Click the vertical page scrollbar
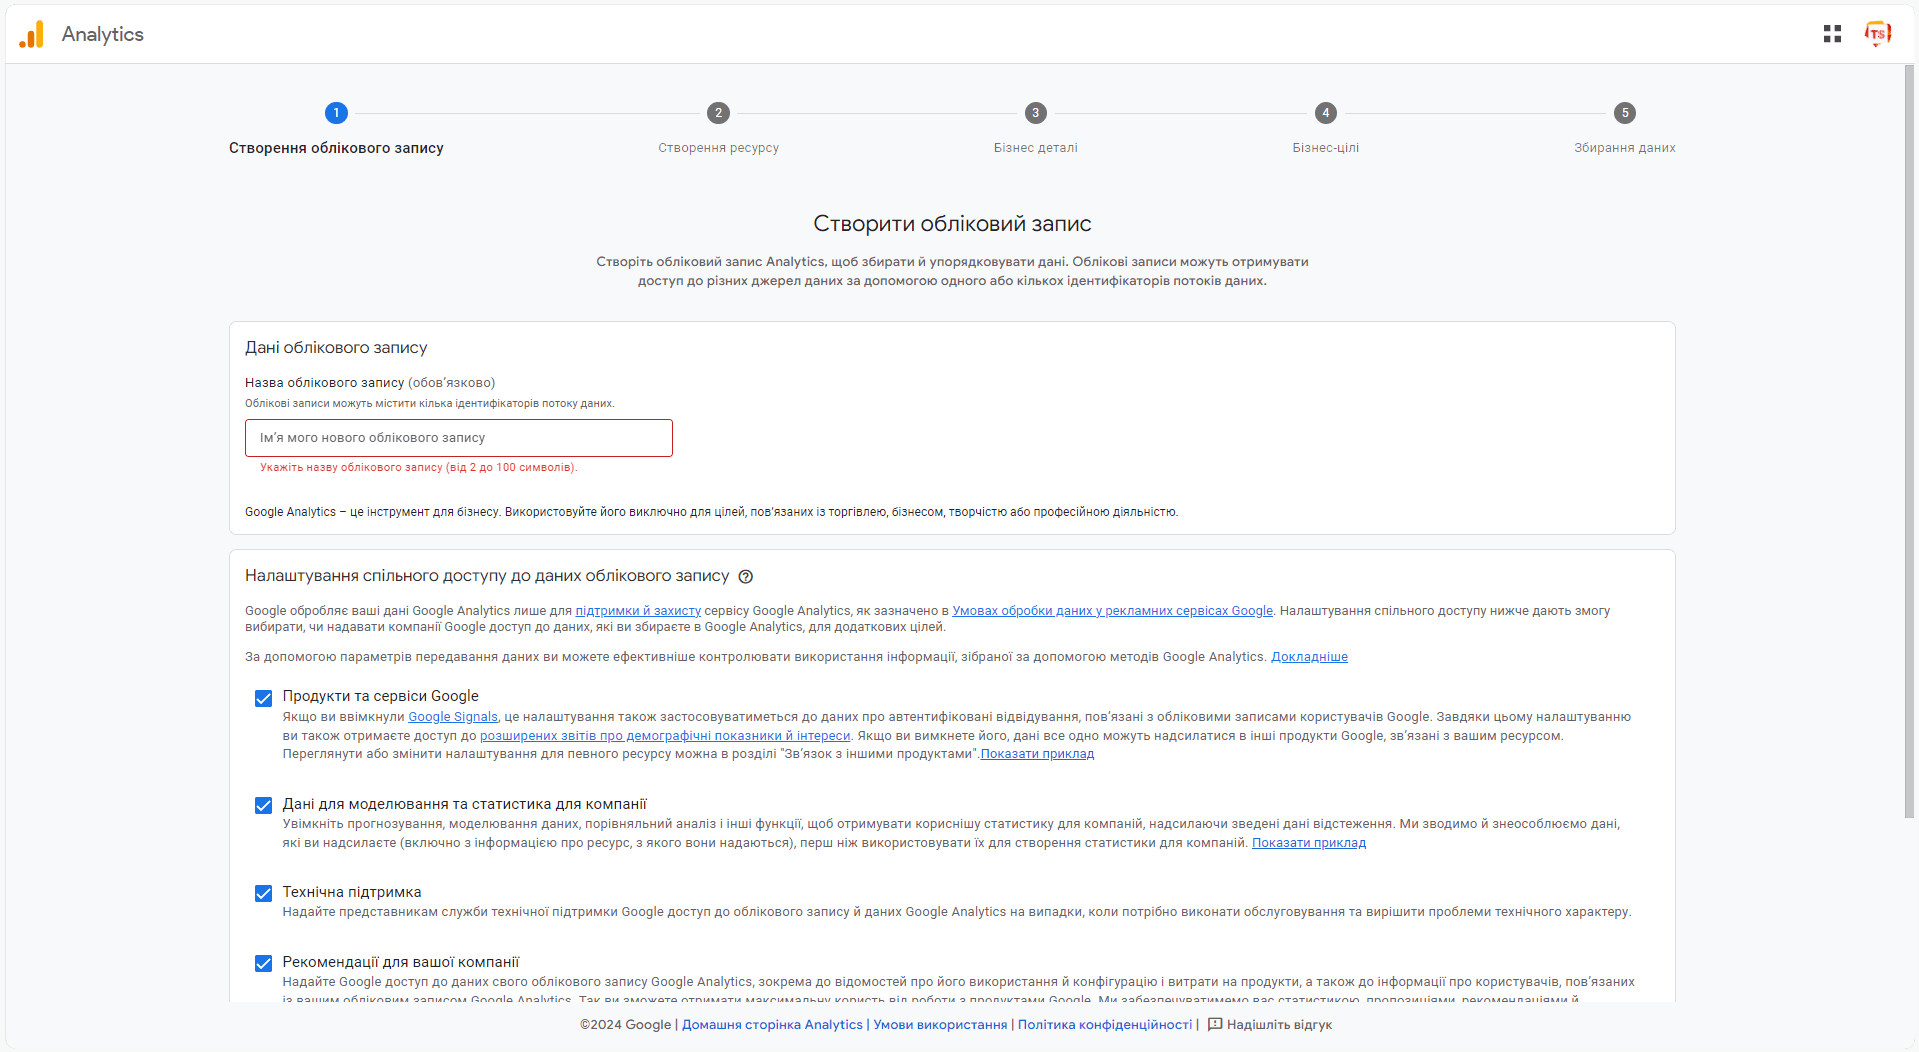This screenshot has height=1052, width=1919. 1910,440
